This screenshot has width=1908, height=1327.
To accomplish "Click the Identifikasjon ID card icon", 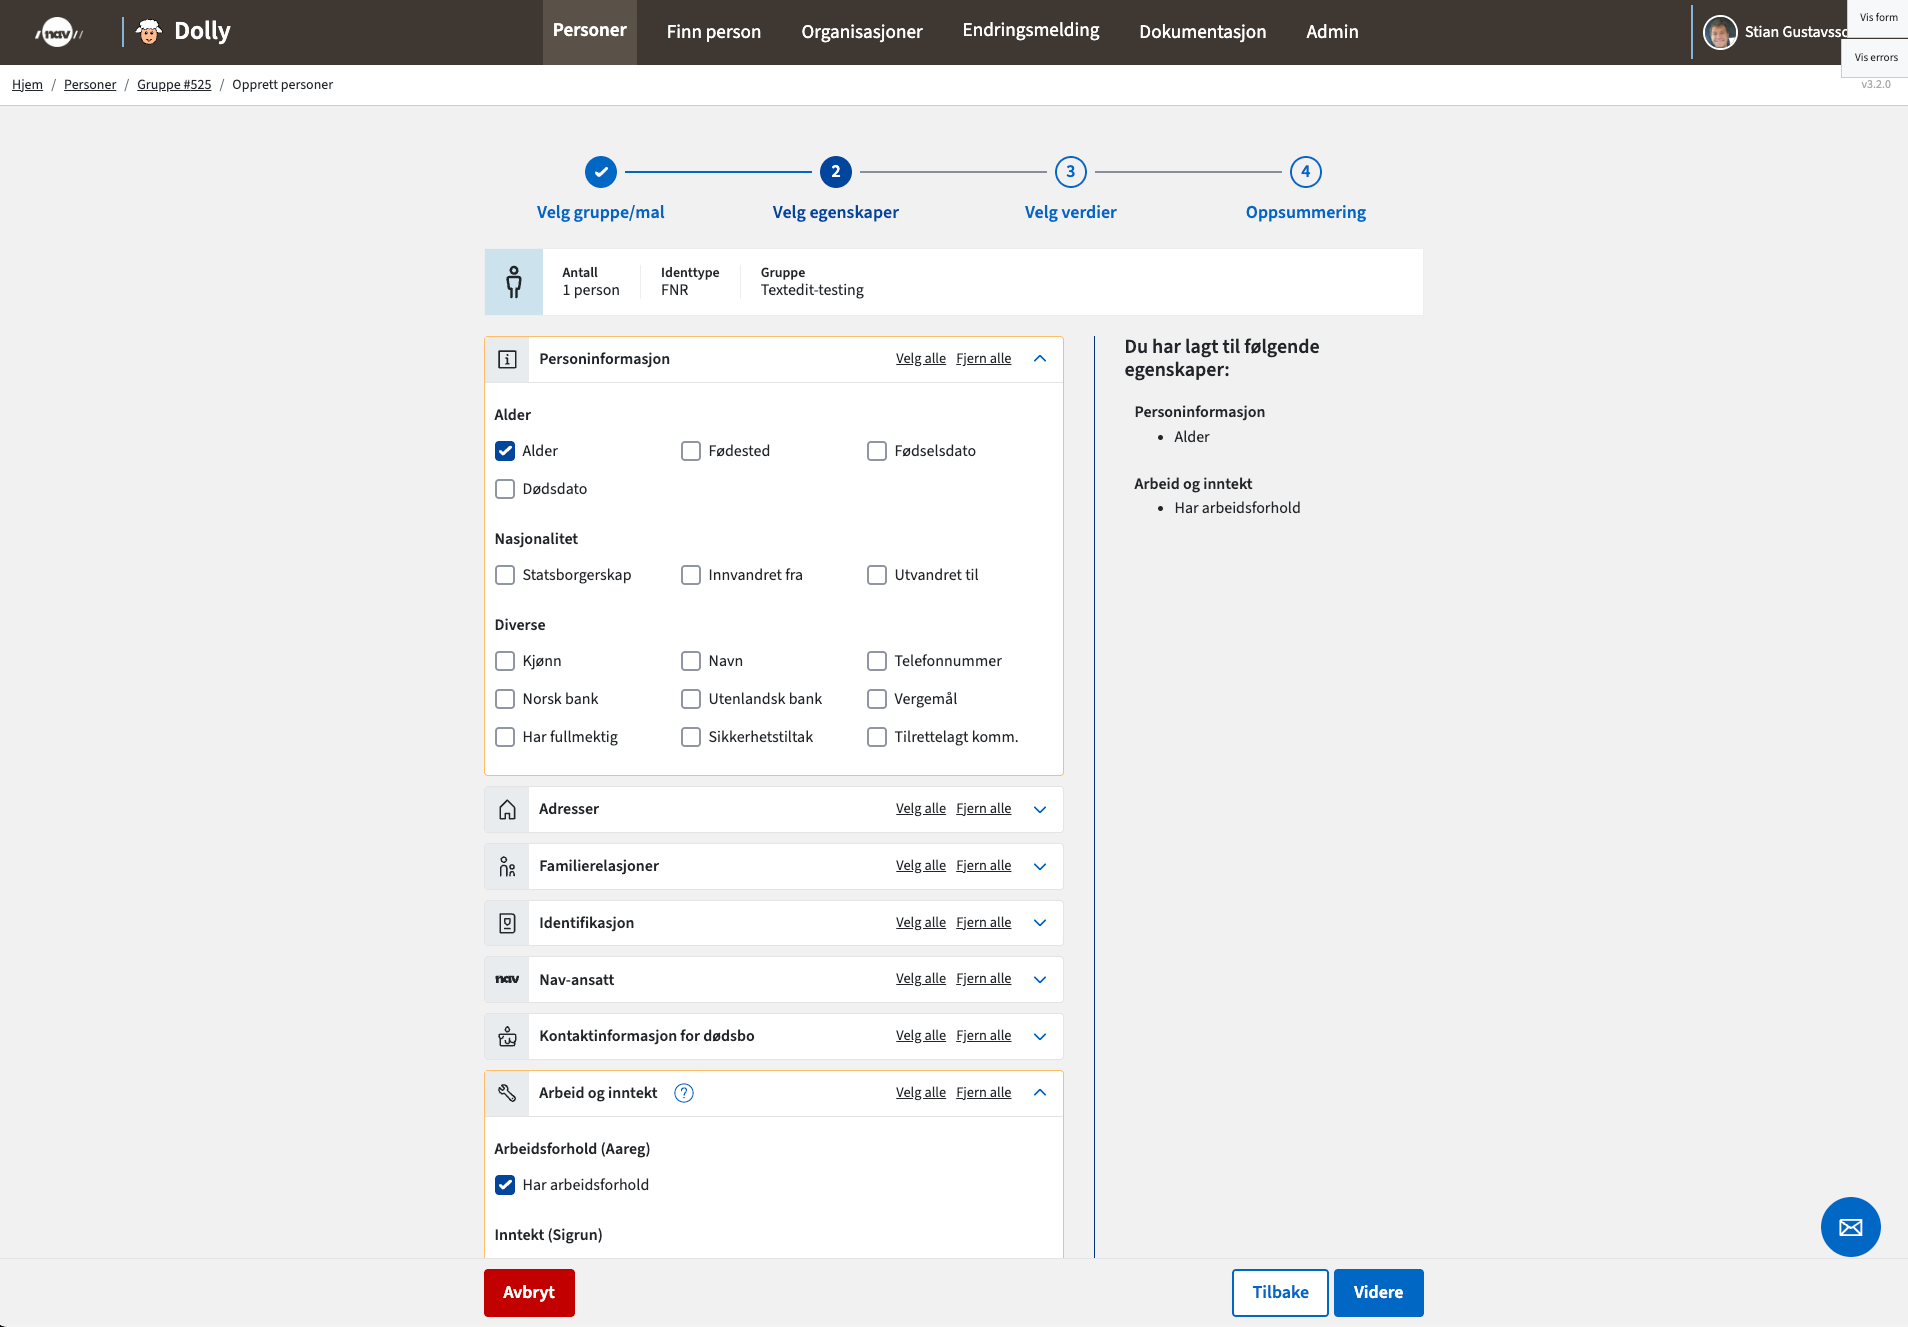I will [x=507, y=923].
